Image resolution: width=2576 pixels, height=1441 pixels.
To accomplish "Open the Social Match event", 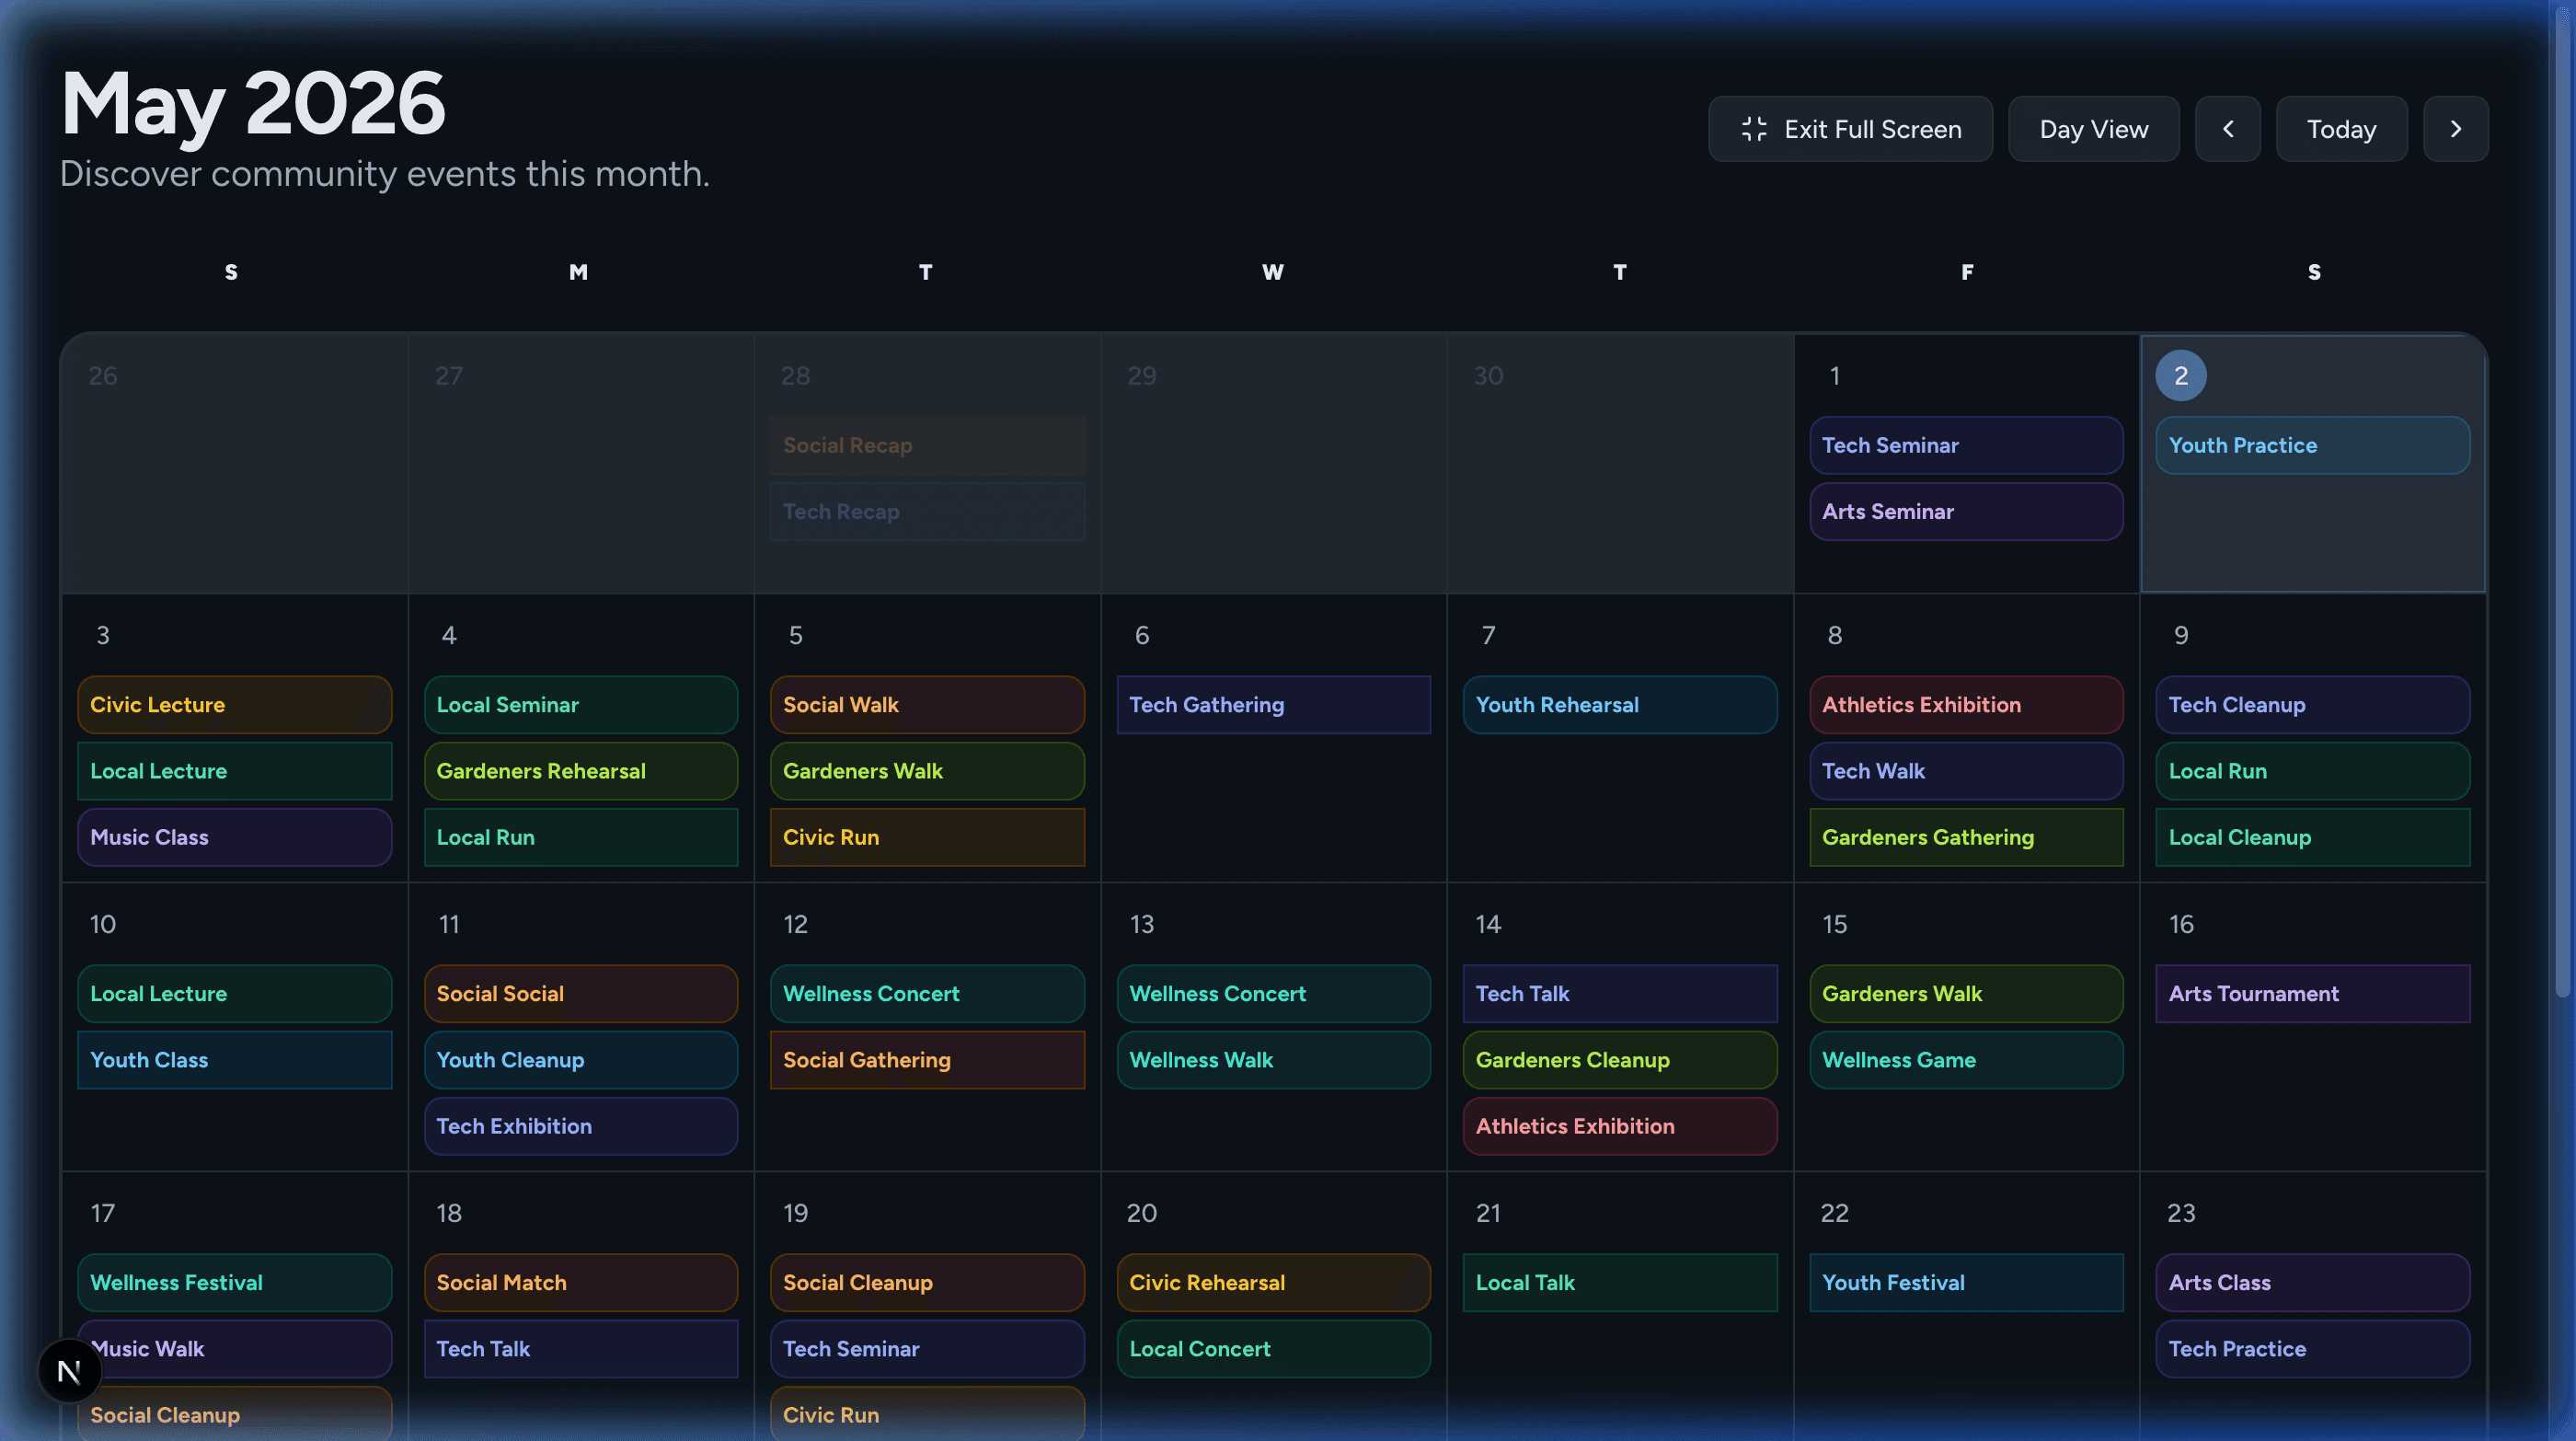I will pos(580,1283).
